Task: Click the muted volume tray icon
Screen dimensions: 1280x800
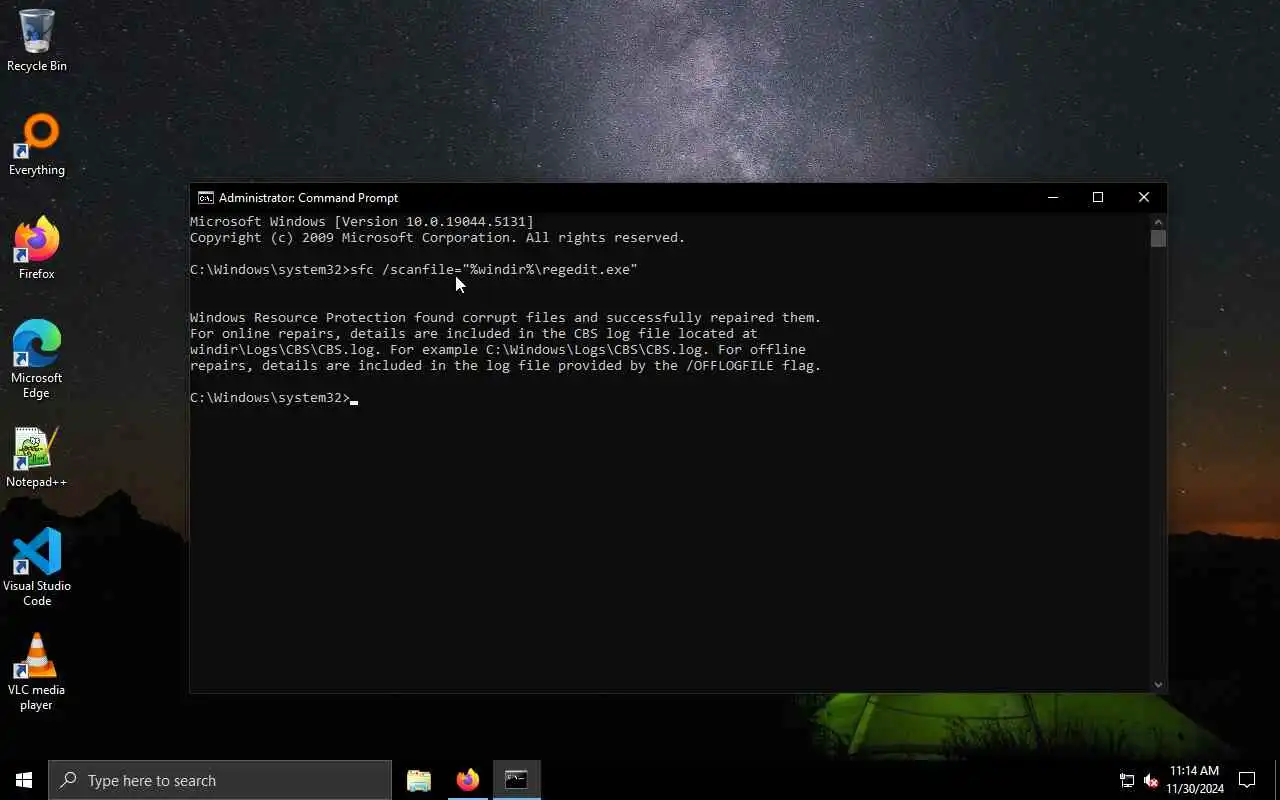Action: tap(1151, 780)
